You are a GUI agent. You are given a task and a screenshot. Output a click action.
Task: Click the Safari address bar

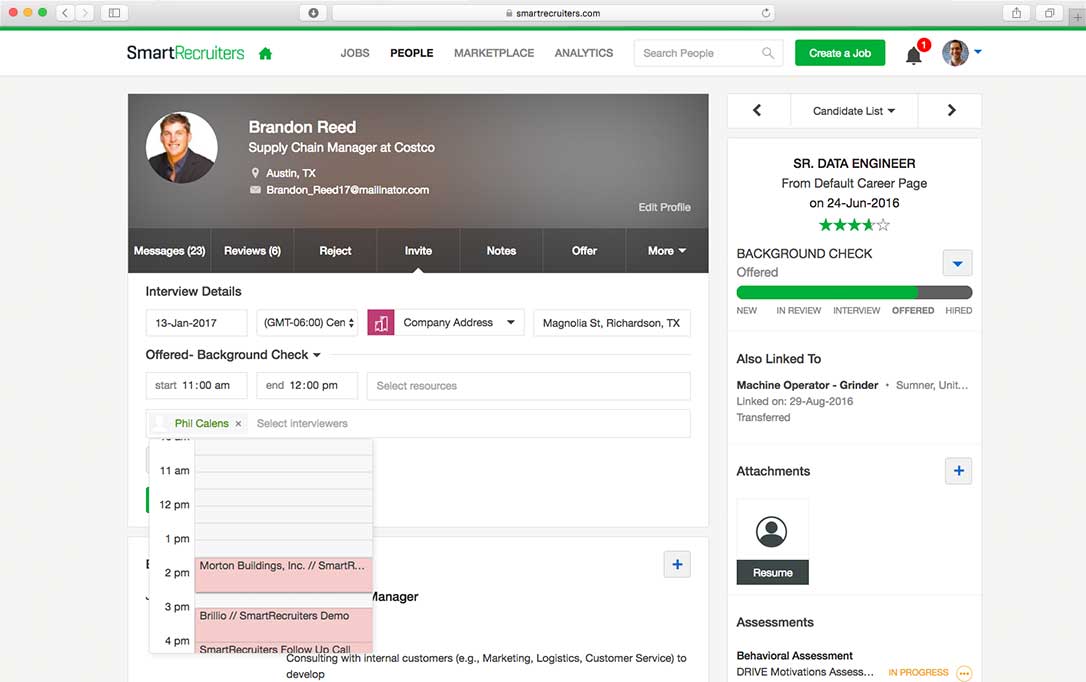pos(553,12)
